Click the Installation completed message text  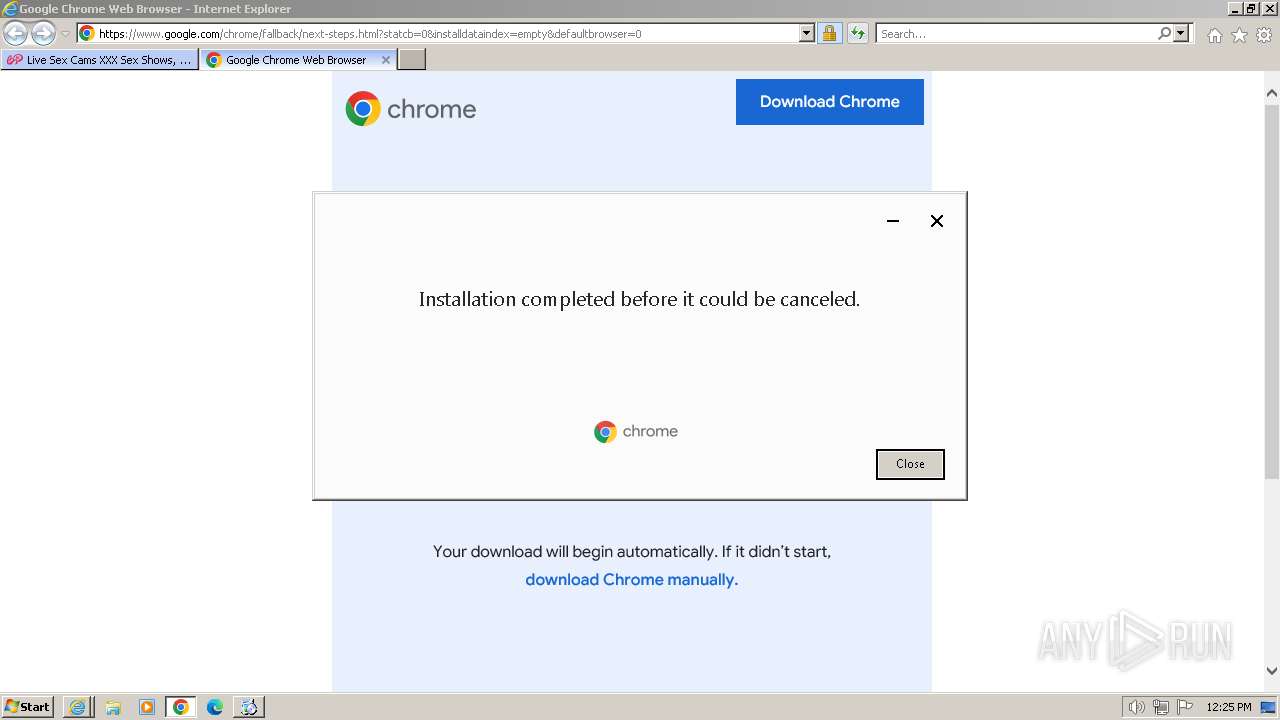coord(639,299)
